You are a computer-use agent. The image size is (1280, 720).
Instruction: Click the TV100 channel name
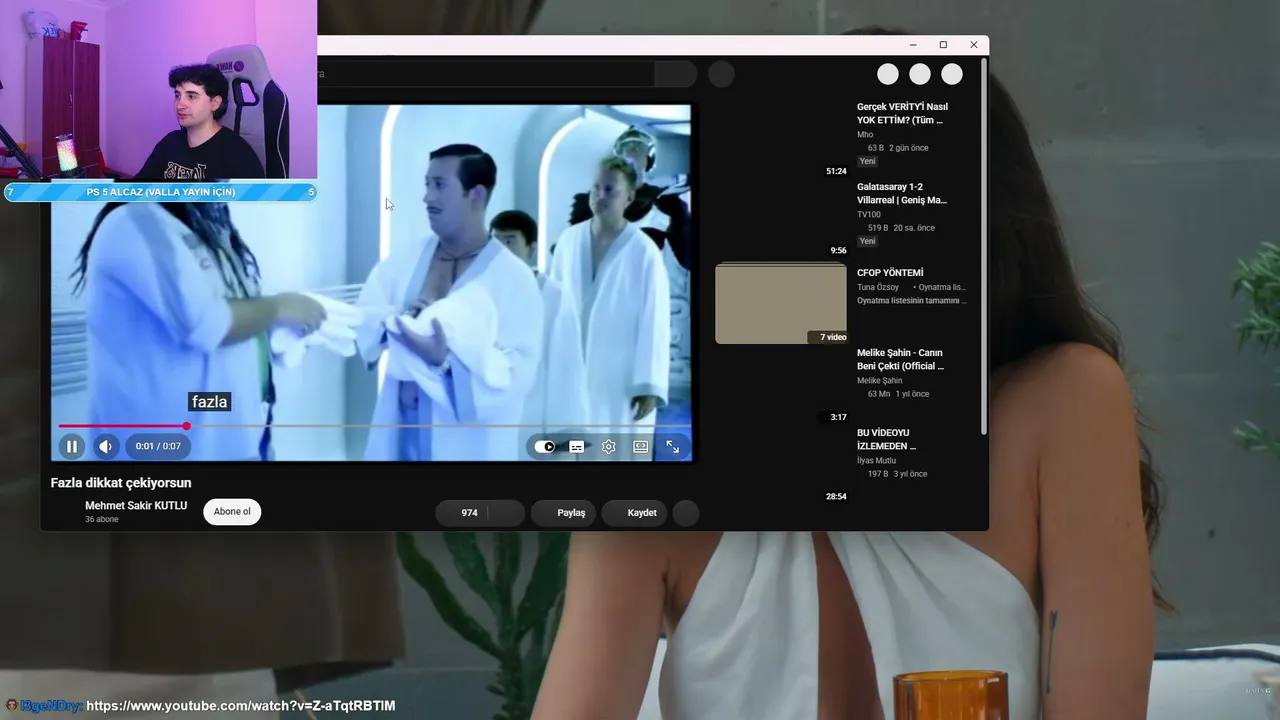[x=869, y=215]
